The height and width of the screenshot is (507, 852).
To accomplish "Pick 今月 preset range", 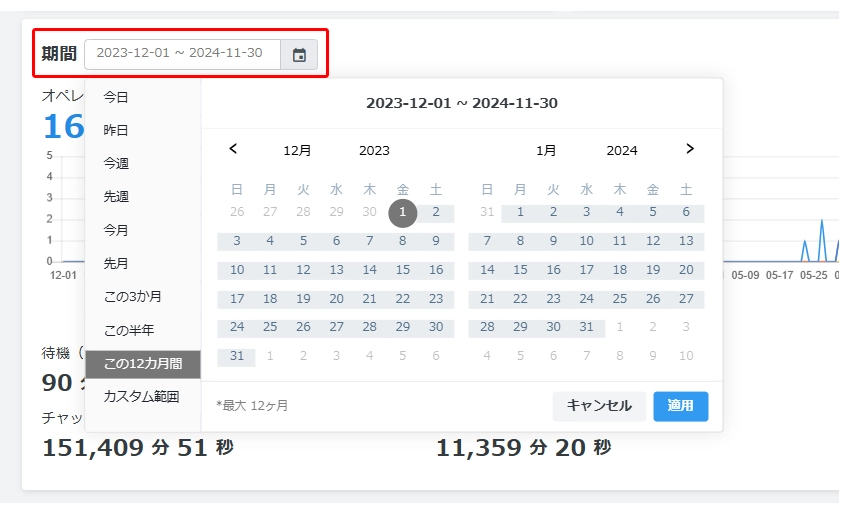I will point(143,230).
